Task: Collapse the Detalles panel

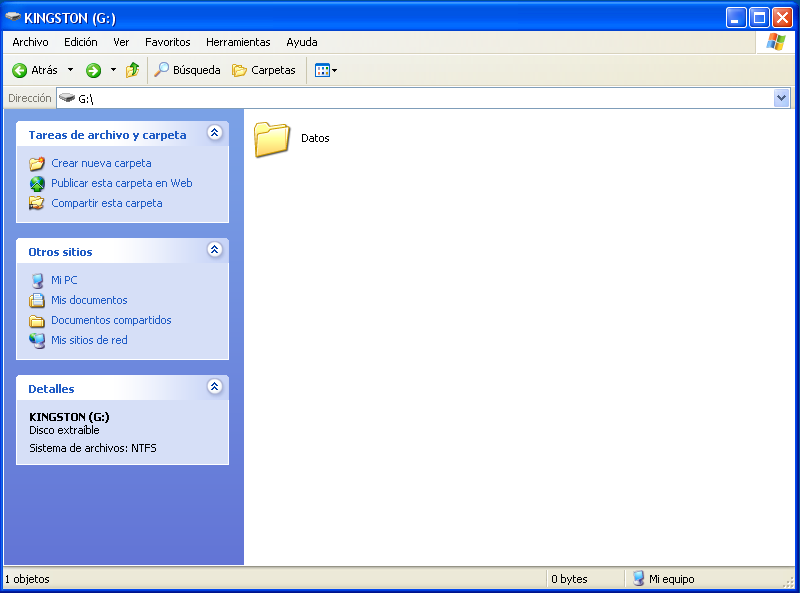Action: point(215,387)
